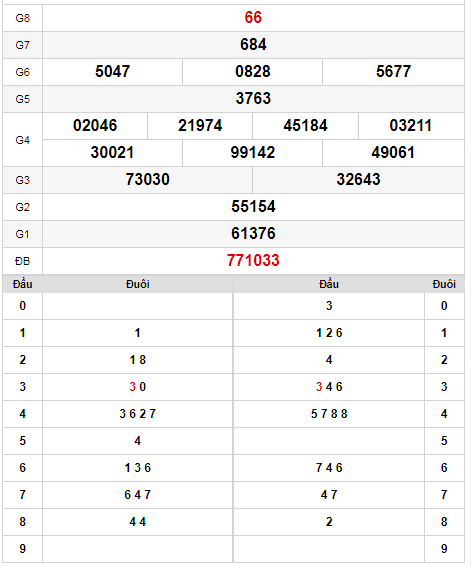The image size is (471, 567).
Task: Click the G7 row label
Action: 22,45
